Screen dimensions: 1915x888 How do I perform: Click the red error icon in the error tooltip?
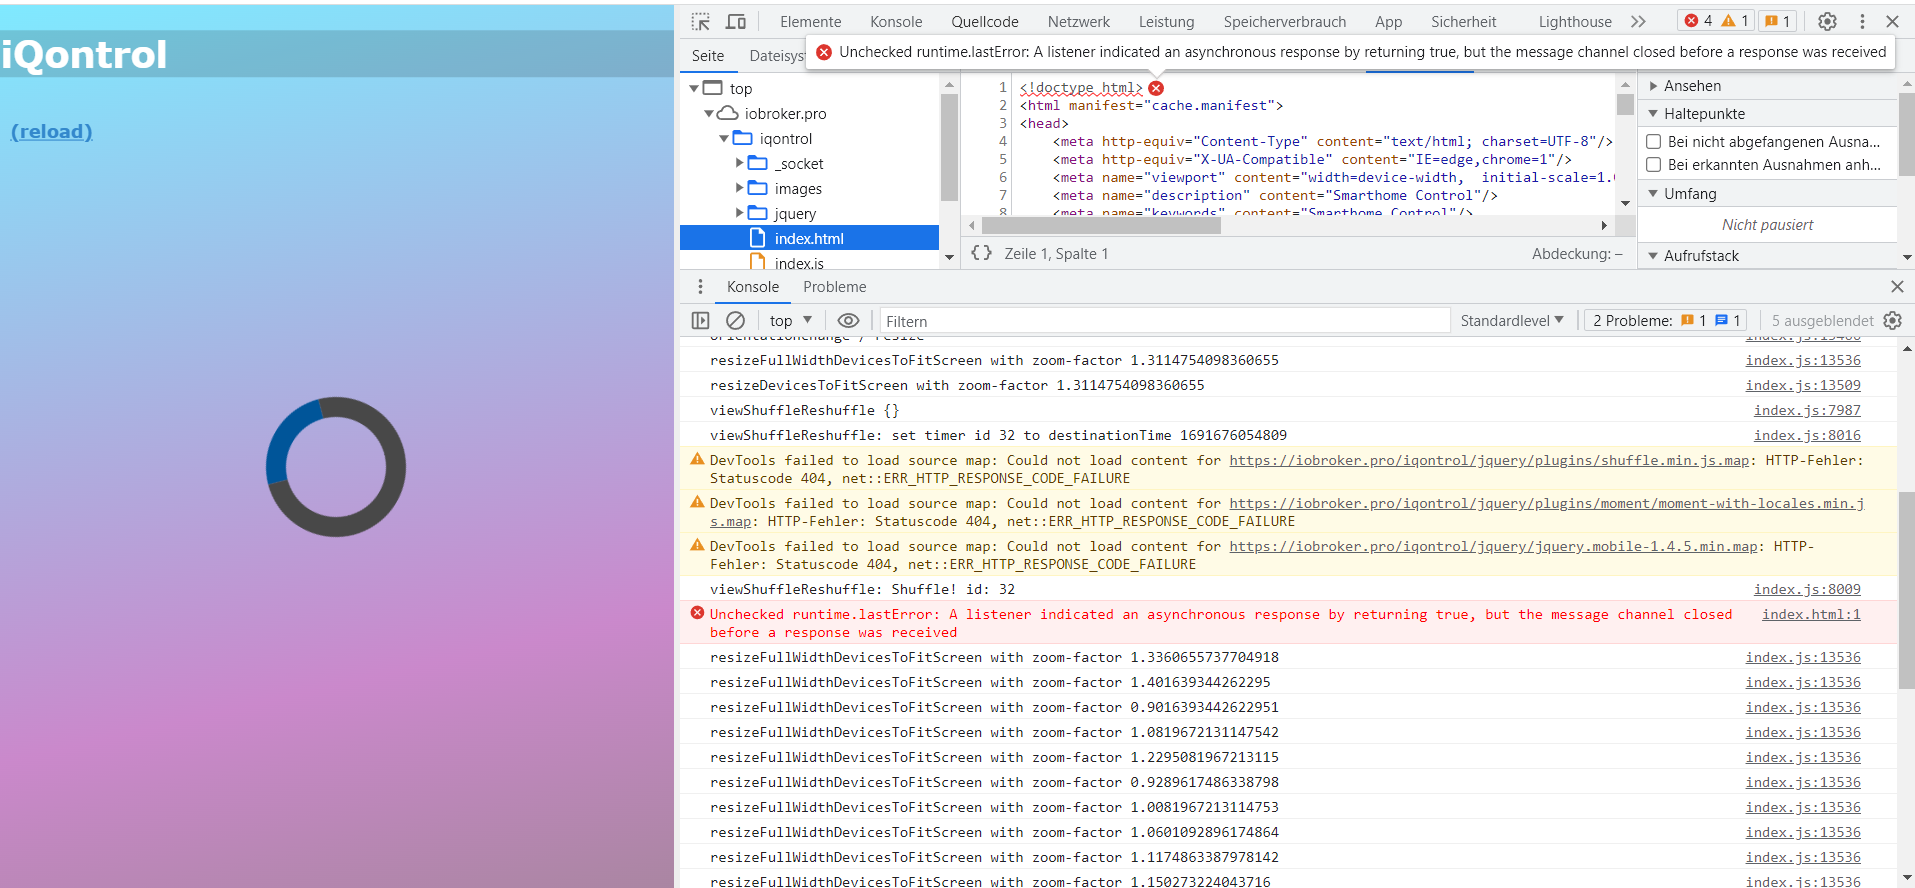click(824, 52)
